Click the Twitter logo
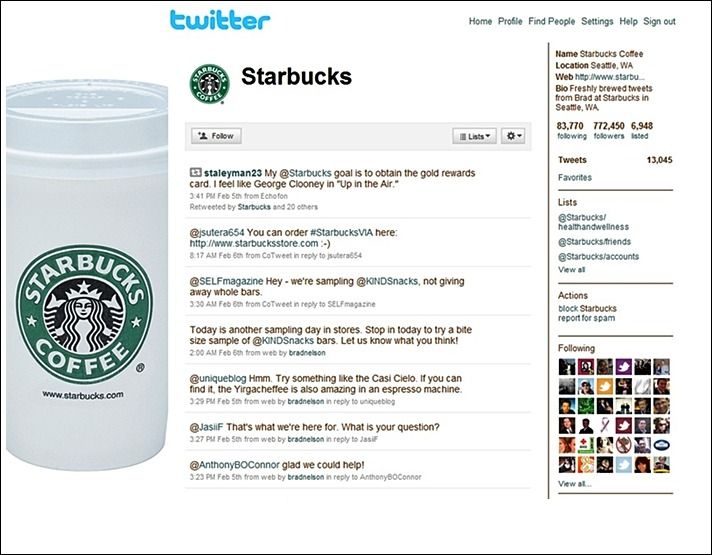 coord(220,20)
